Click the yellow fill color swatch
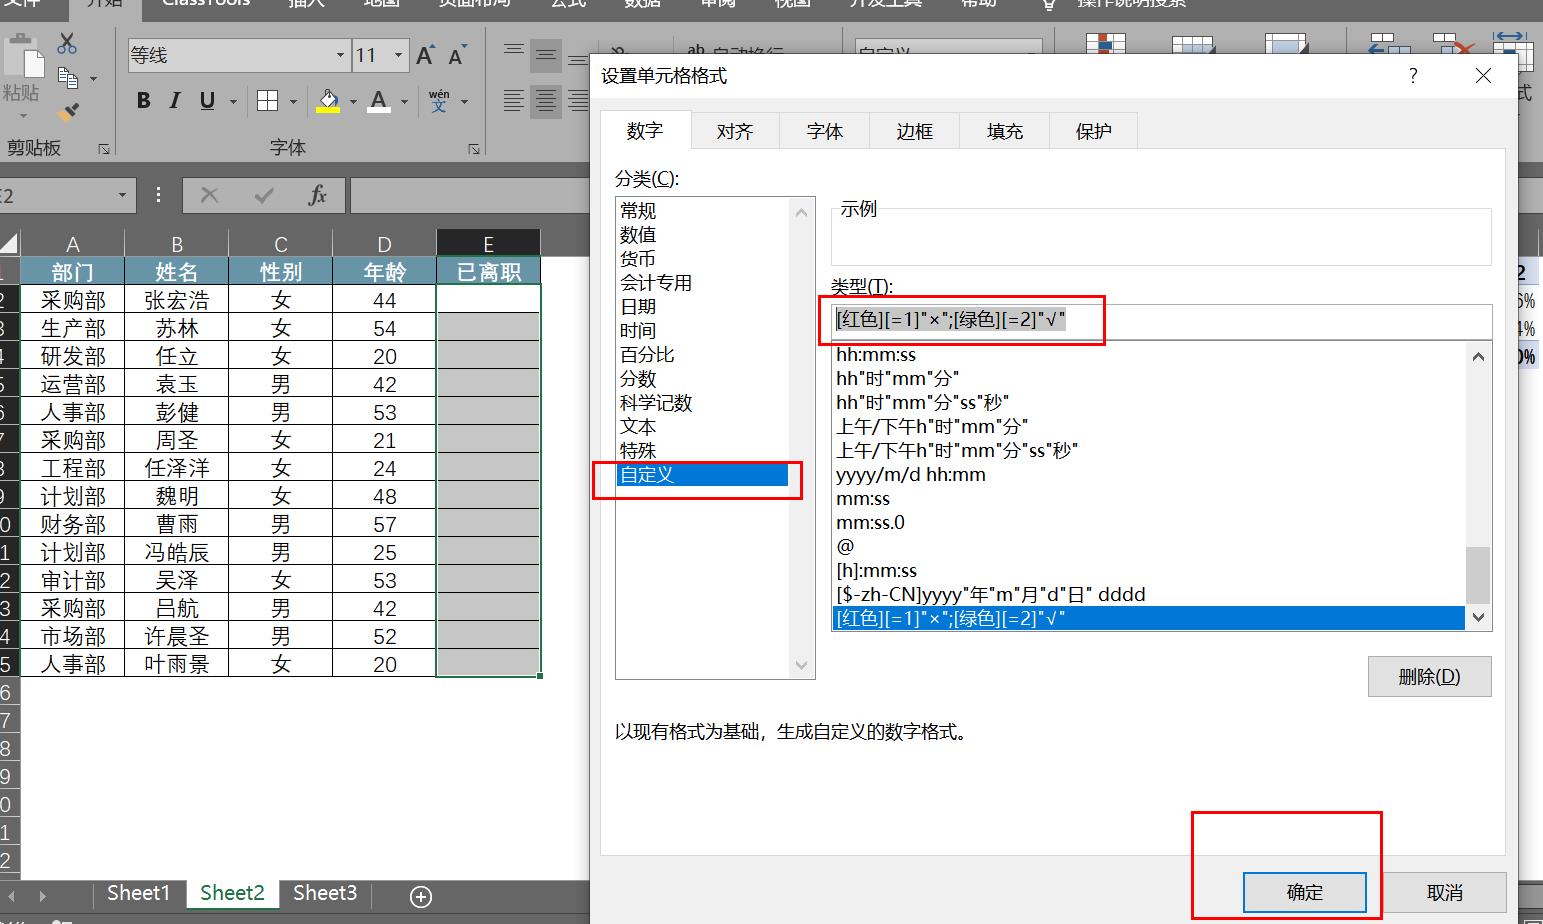This screenshot has height=924, width=1543. pos(329,110)
